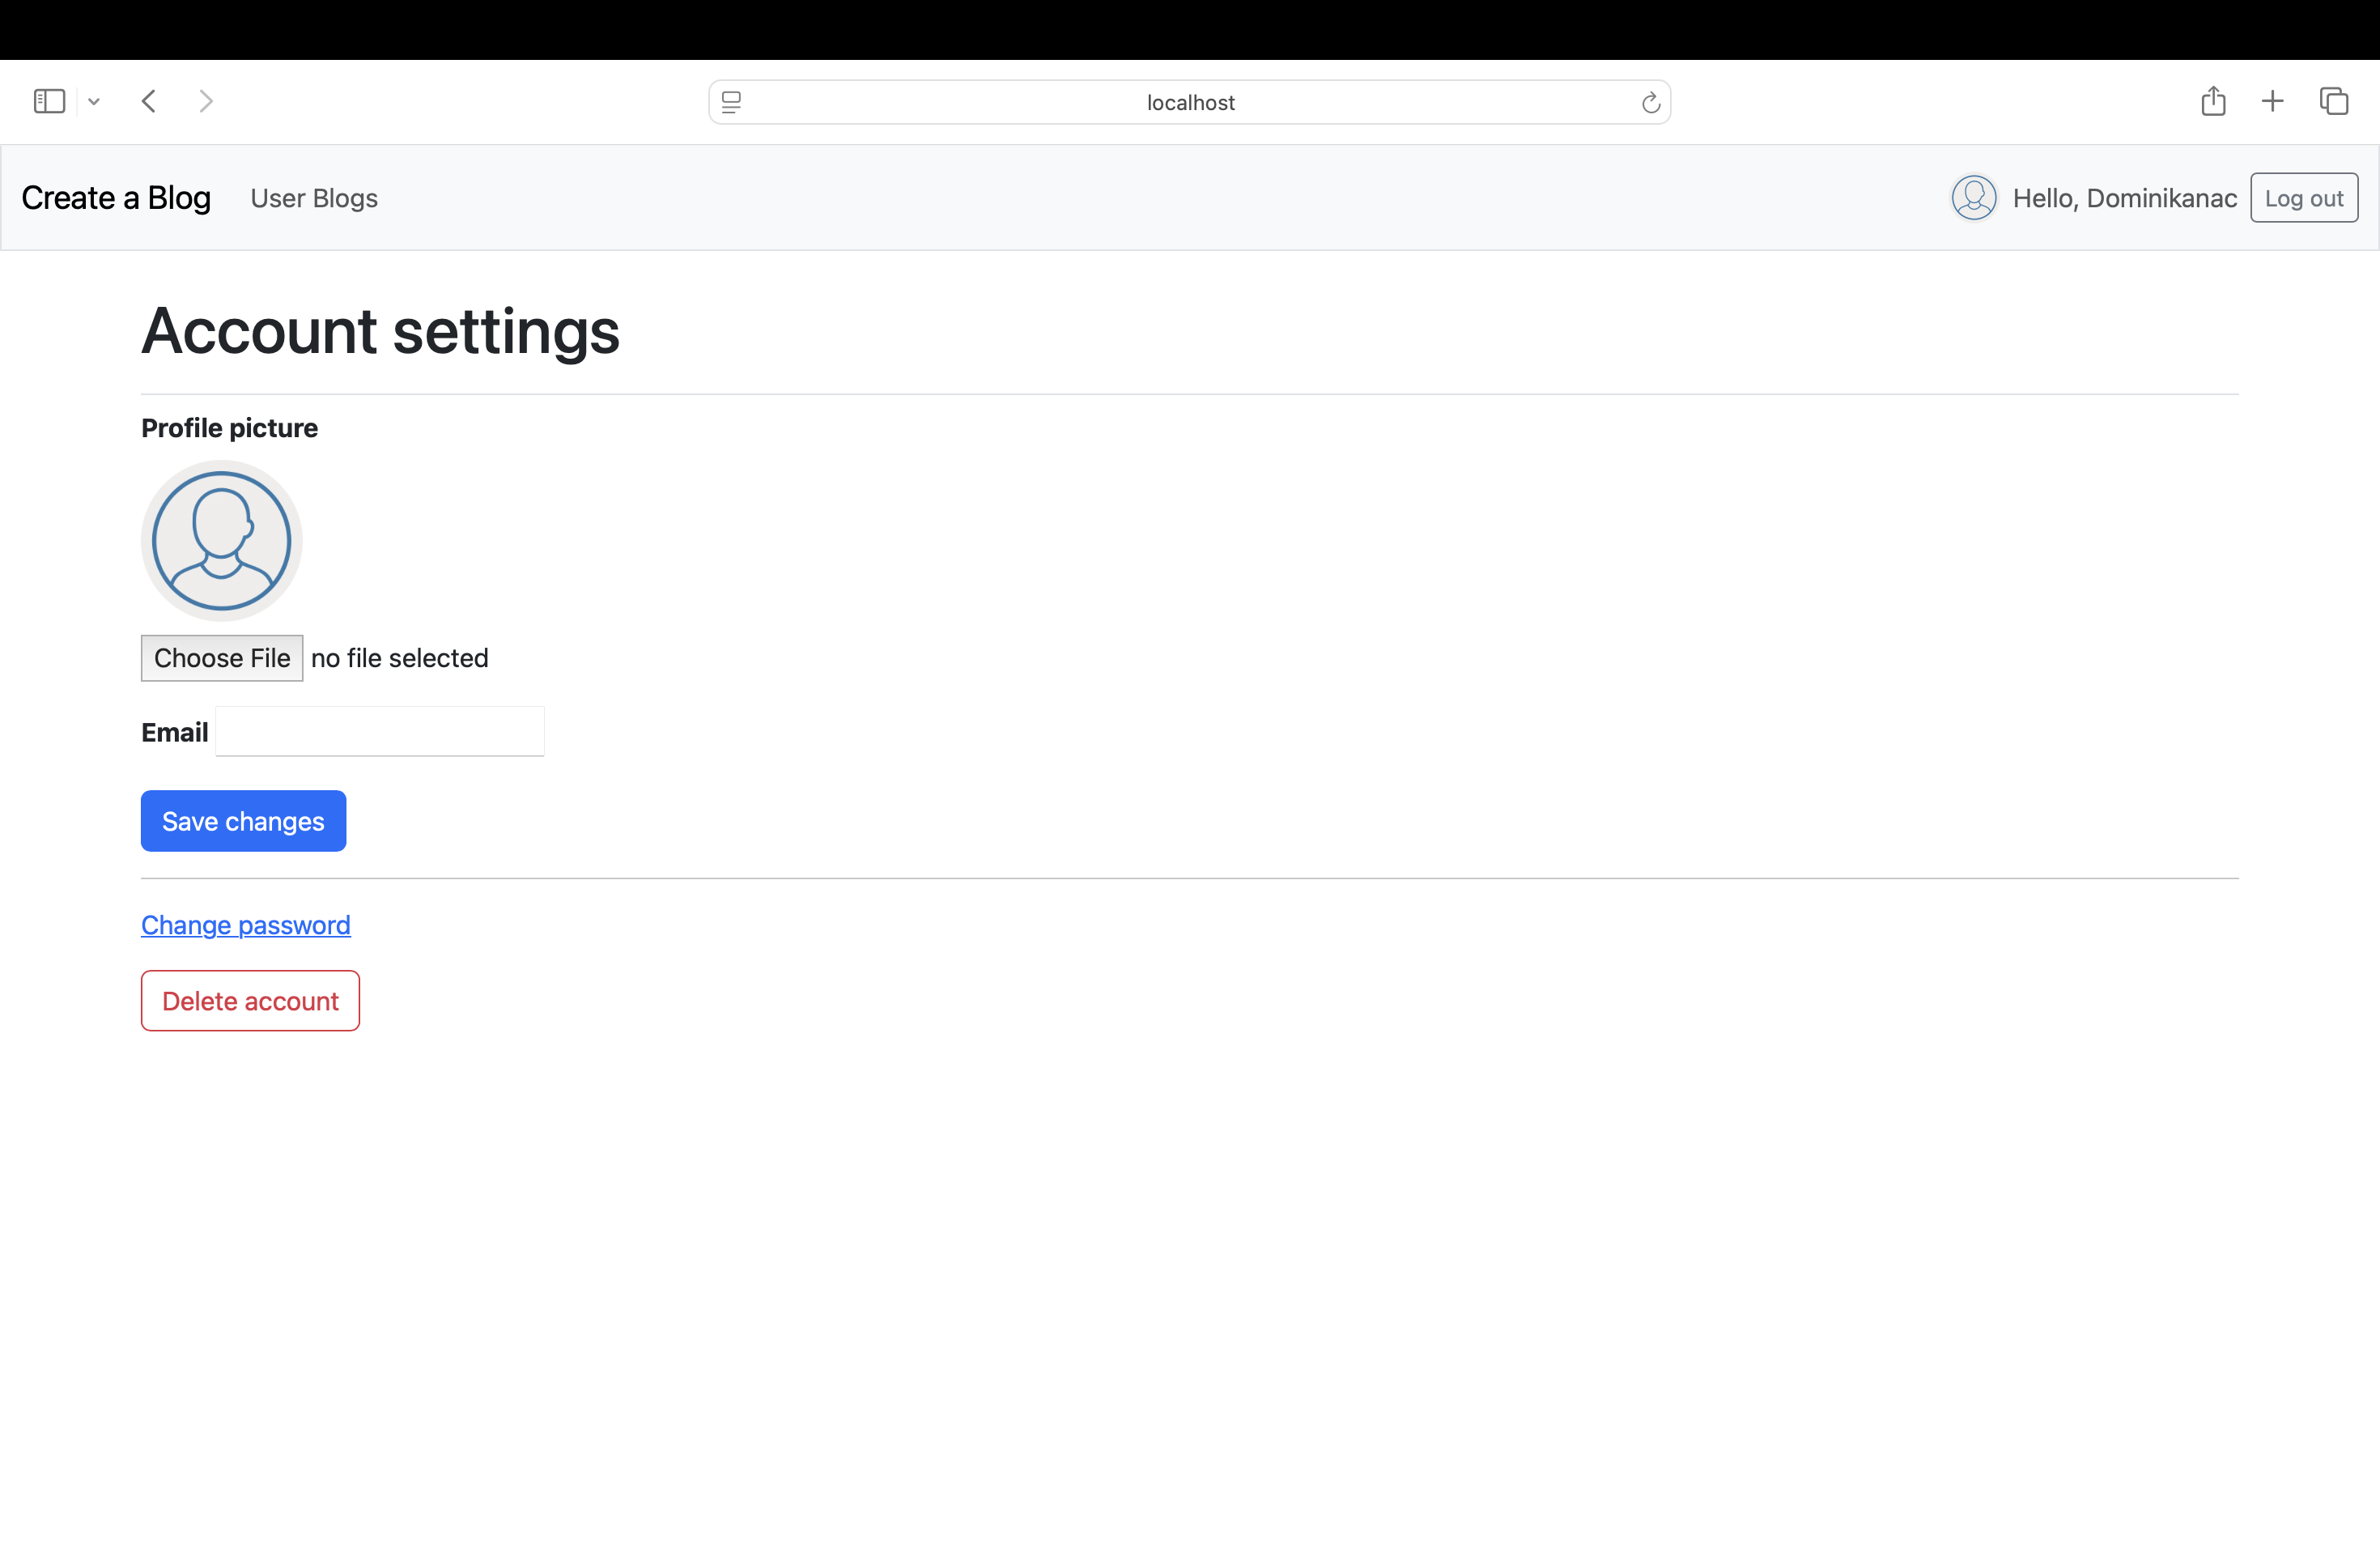Click the default profile picture circle
This screenshot has width=2380, height=1548.
point(221,540)
